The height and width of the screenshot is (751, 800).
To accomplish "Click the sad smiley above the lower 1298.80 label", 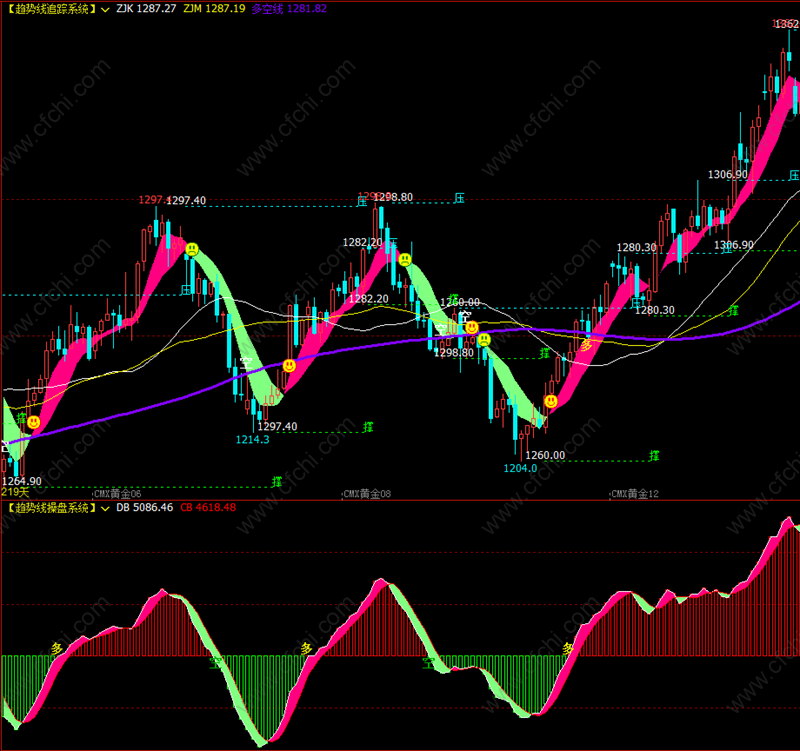I will pos(484,339).
